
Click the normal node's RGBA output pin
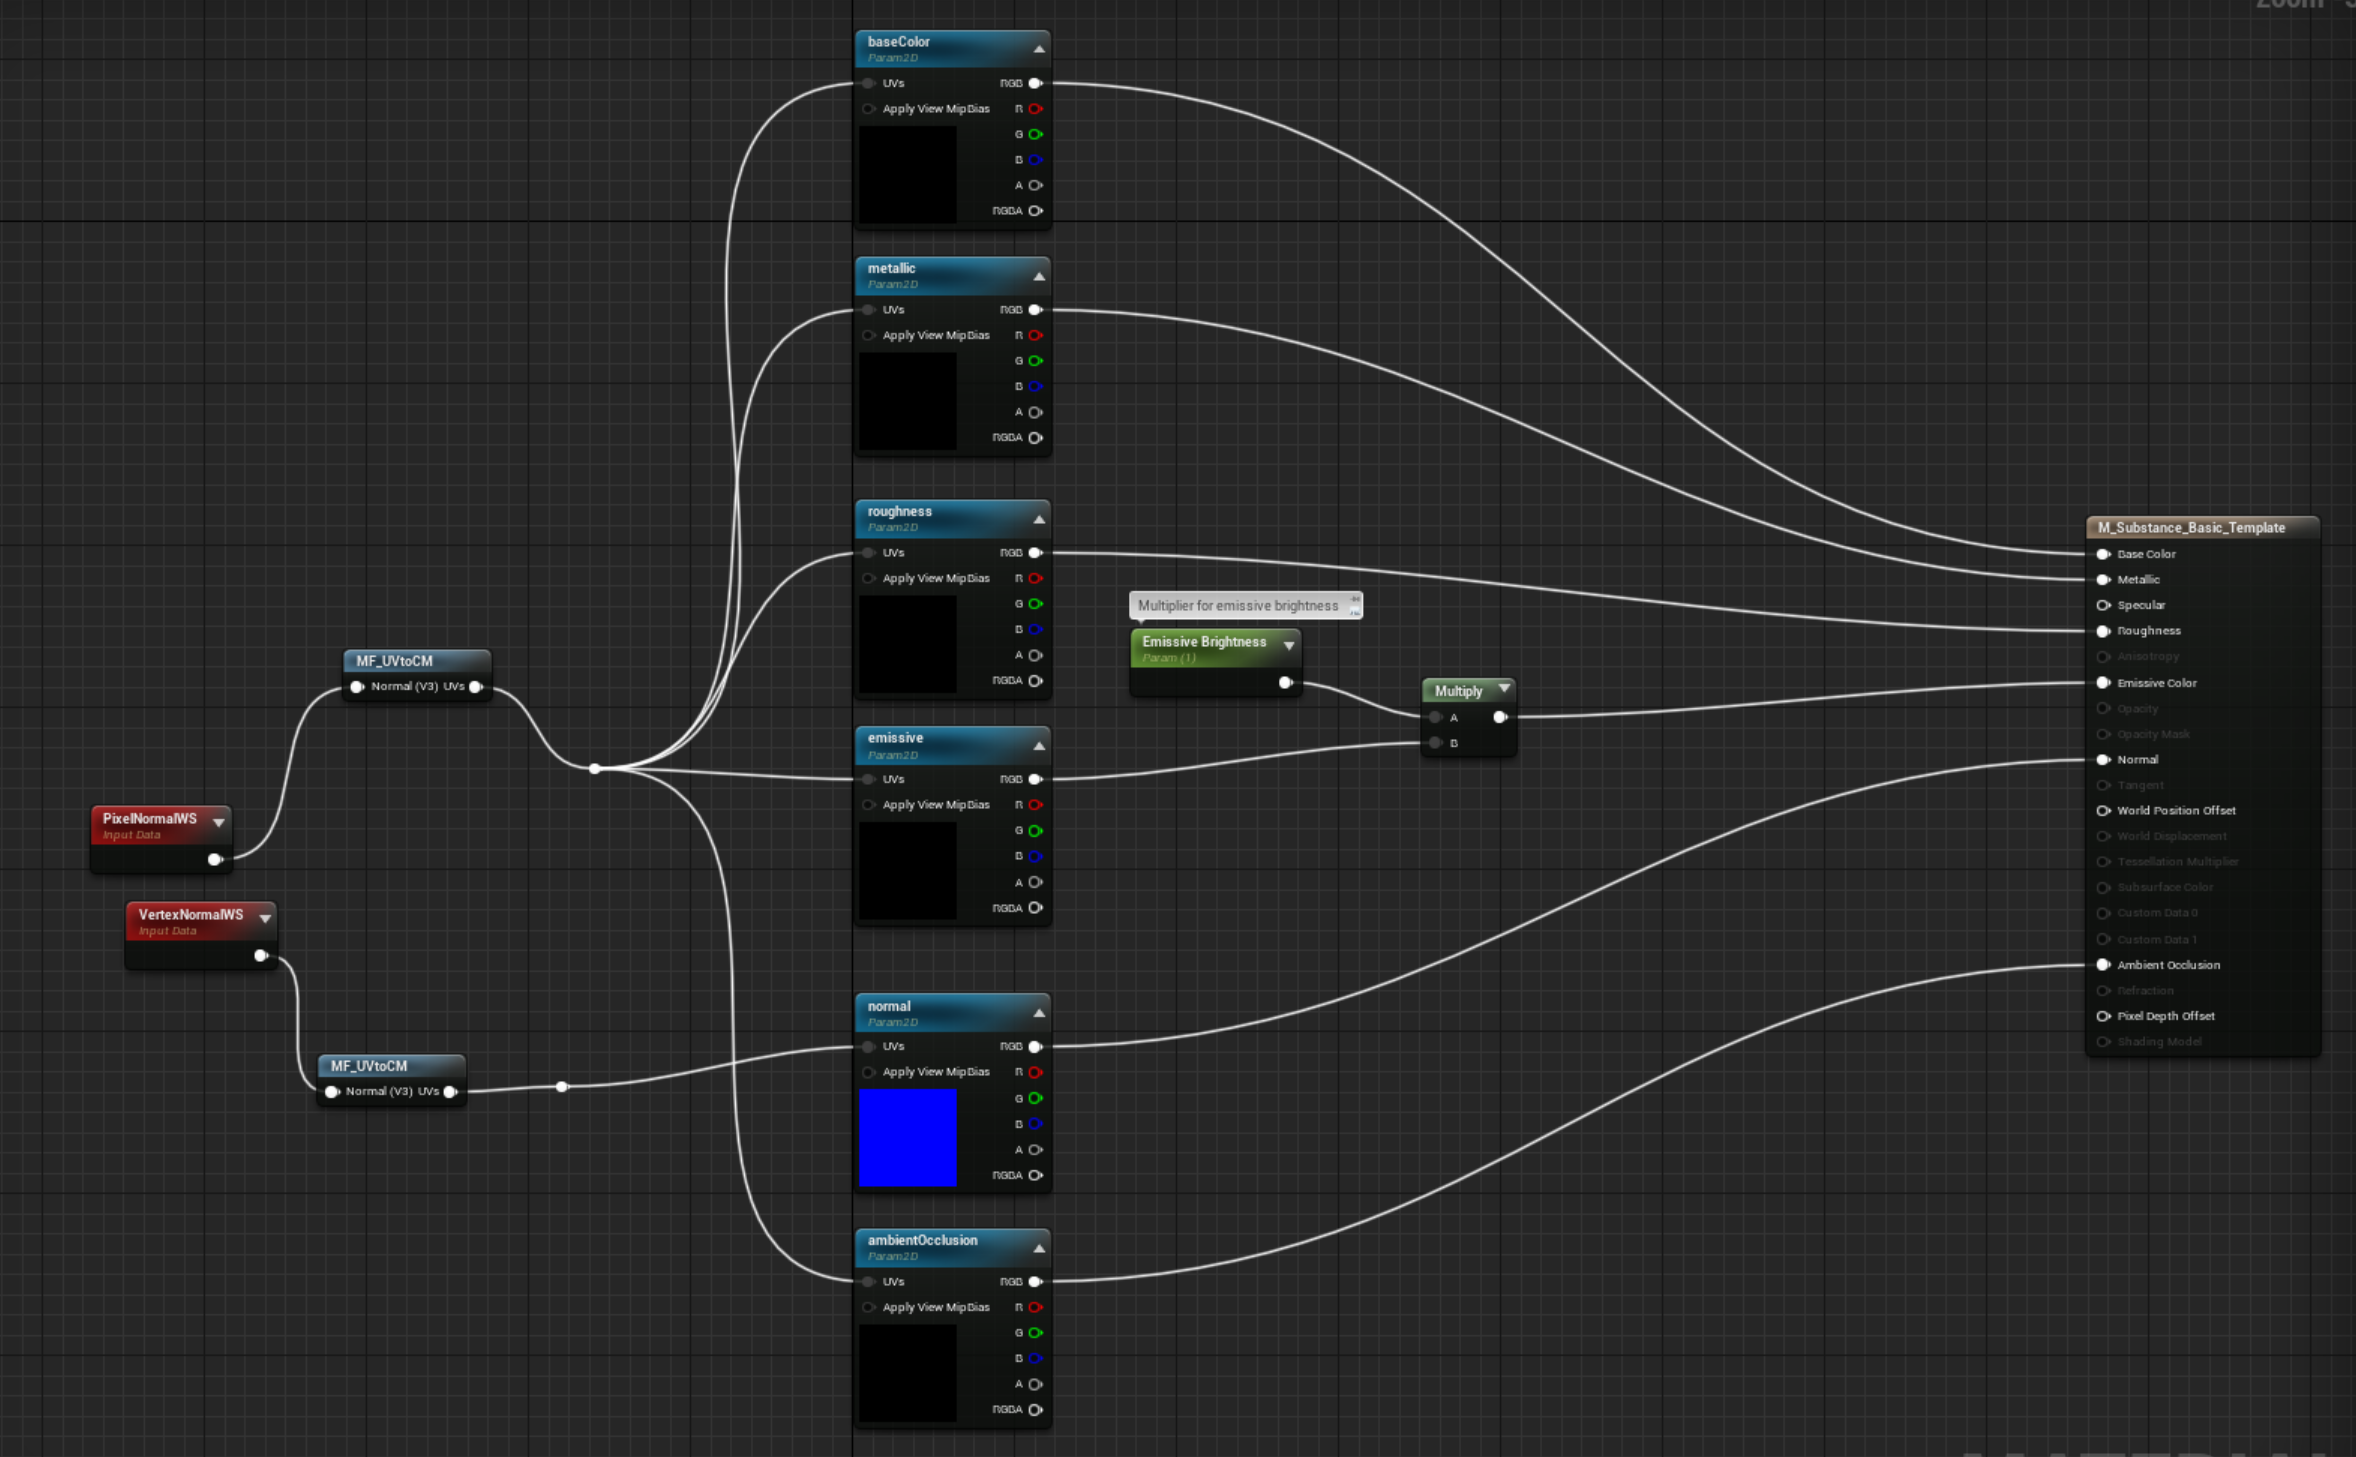1036,1175
